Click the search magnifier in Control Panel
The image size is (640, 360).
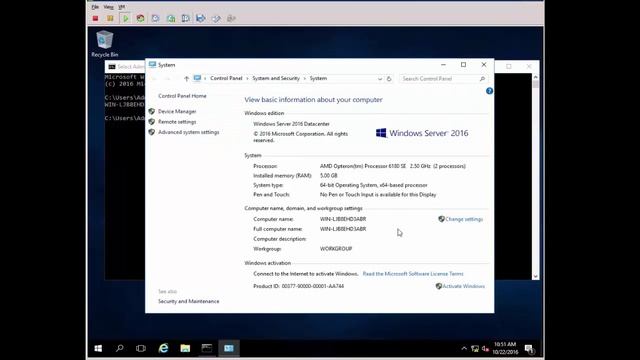[x=482, y=78]
